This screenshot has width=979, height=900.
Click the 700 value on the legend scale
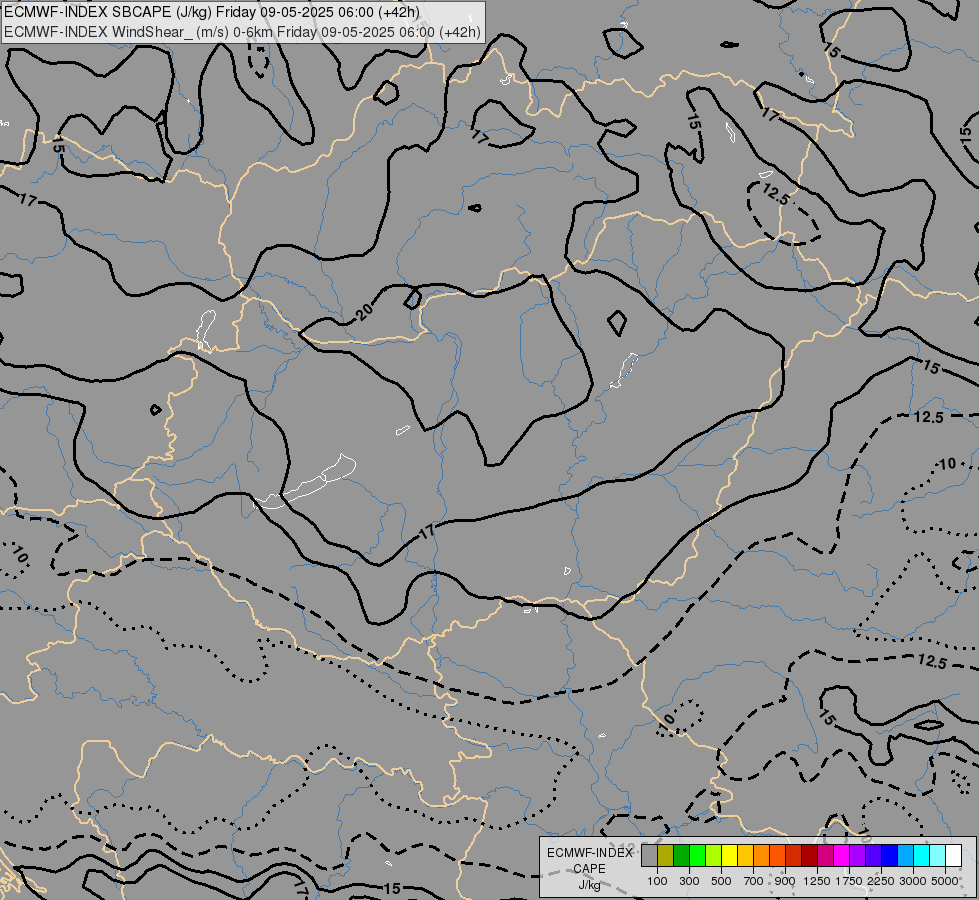(754, 881)
